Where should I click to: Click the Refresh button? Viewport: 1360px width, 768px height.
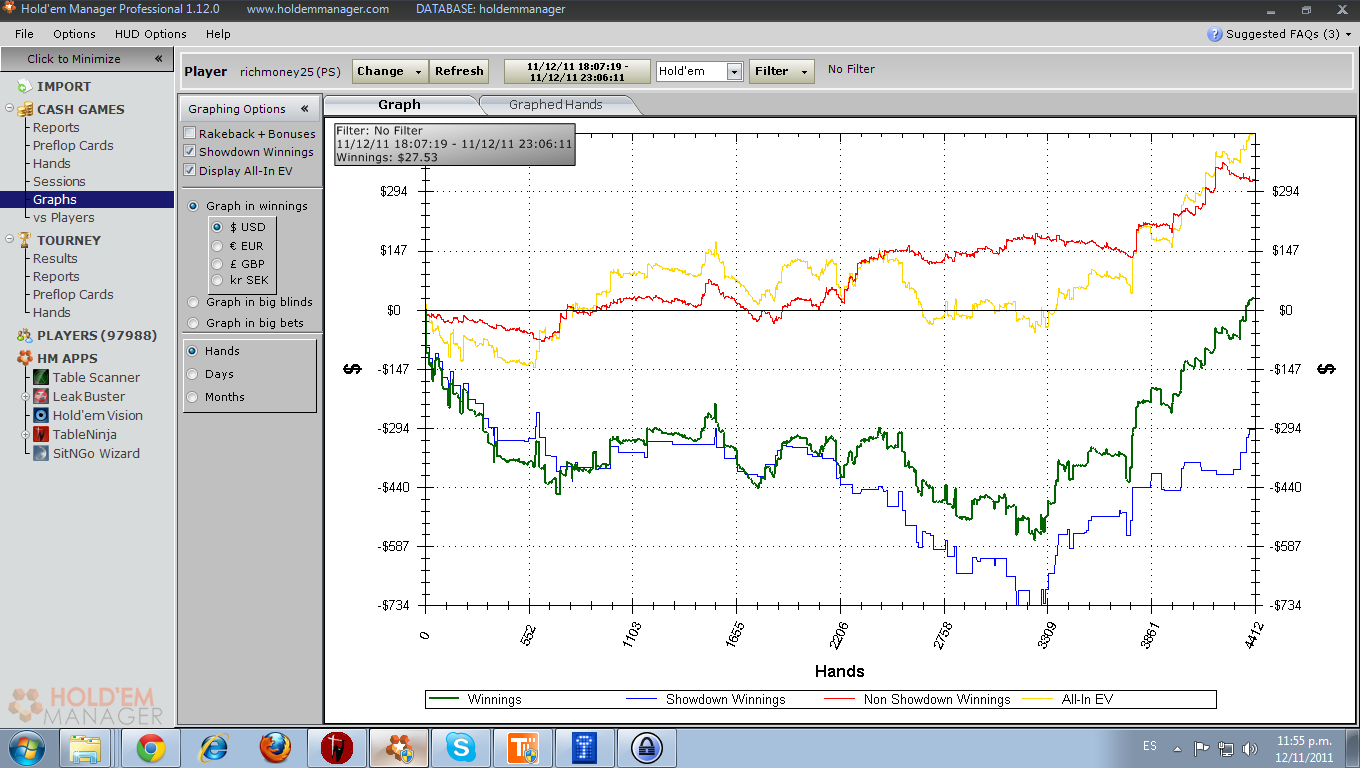(459, 71)
